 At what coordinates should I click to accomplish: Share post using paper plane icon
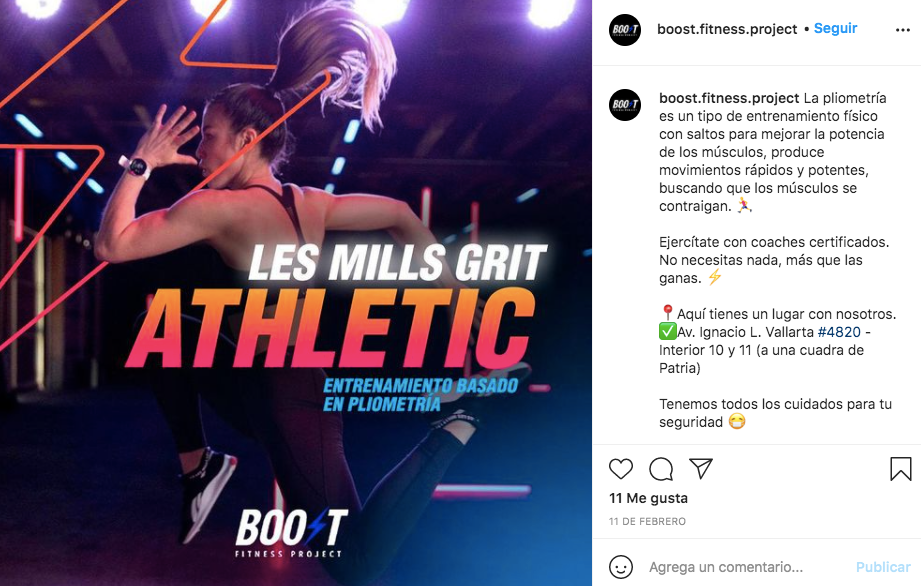[x=701, y=468]
